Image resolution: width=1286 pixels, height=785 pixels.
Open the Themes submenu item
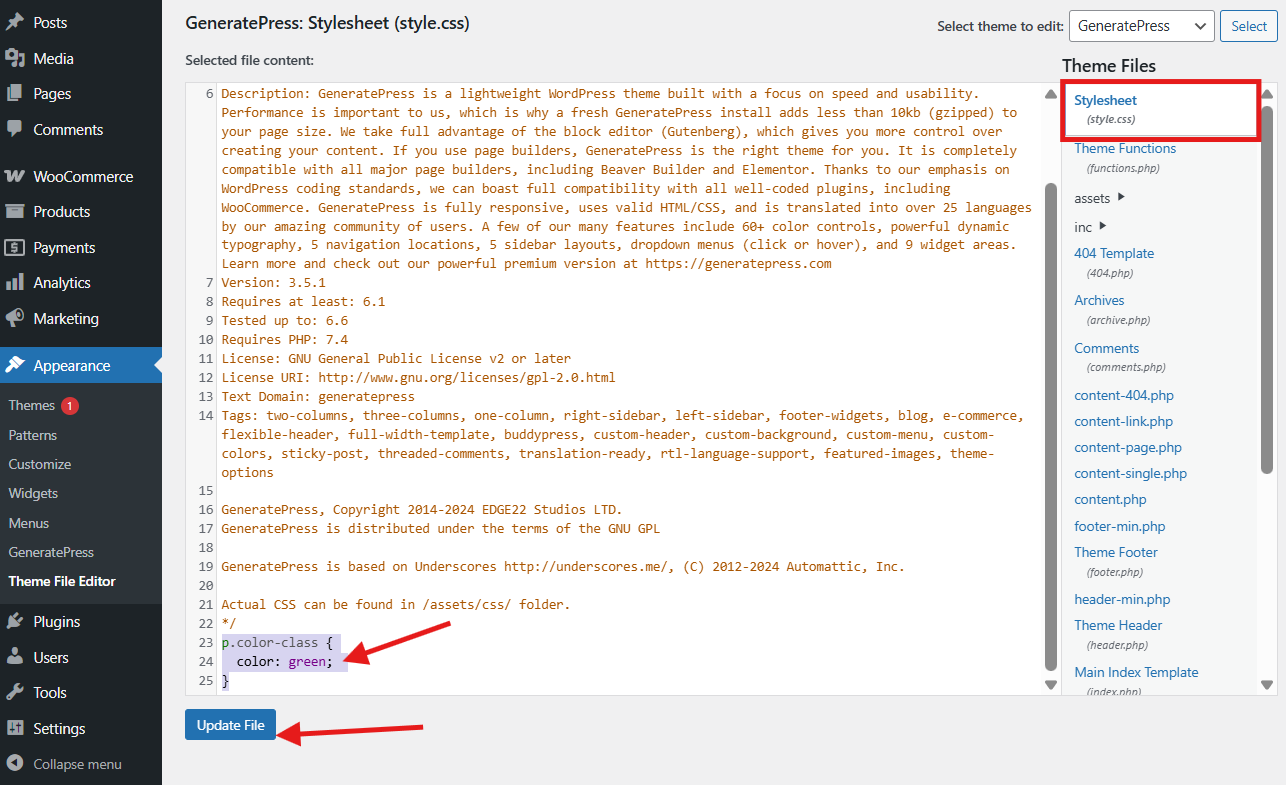(31, 405)
